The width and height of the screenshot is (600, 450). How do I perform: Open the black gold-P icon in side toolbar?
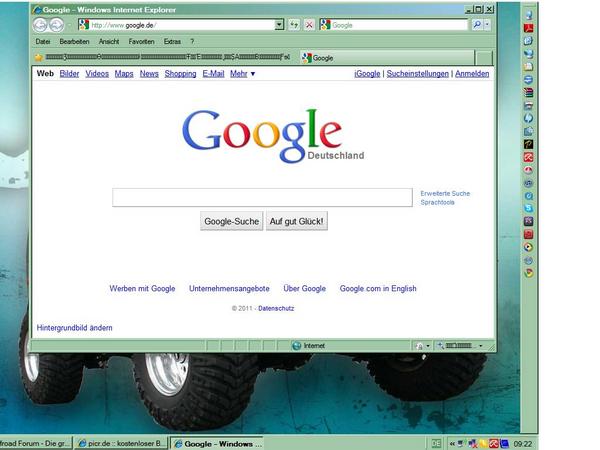pyautogui.click(x=528, y=144)
